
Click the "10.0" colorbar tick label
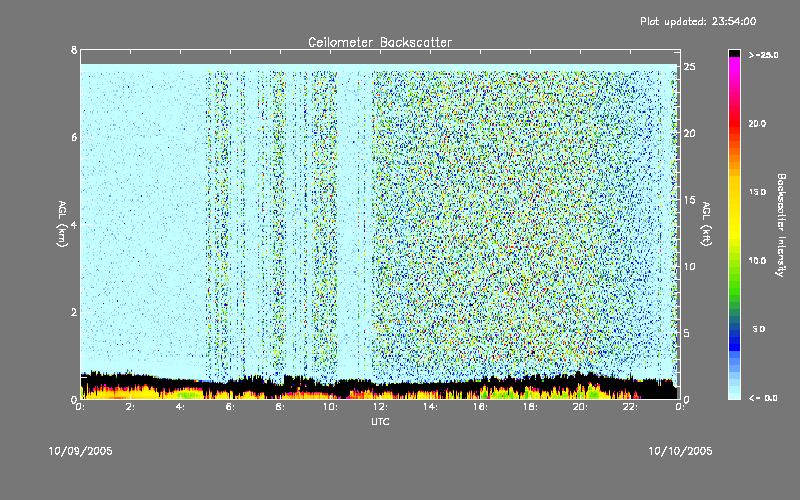pyautogui.click(x=757, y=261)
